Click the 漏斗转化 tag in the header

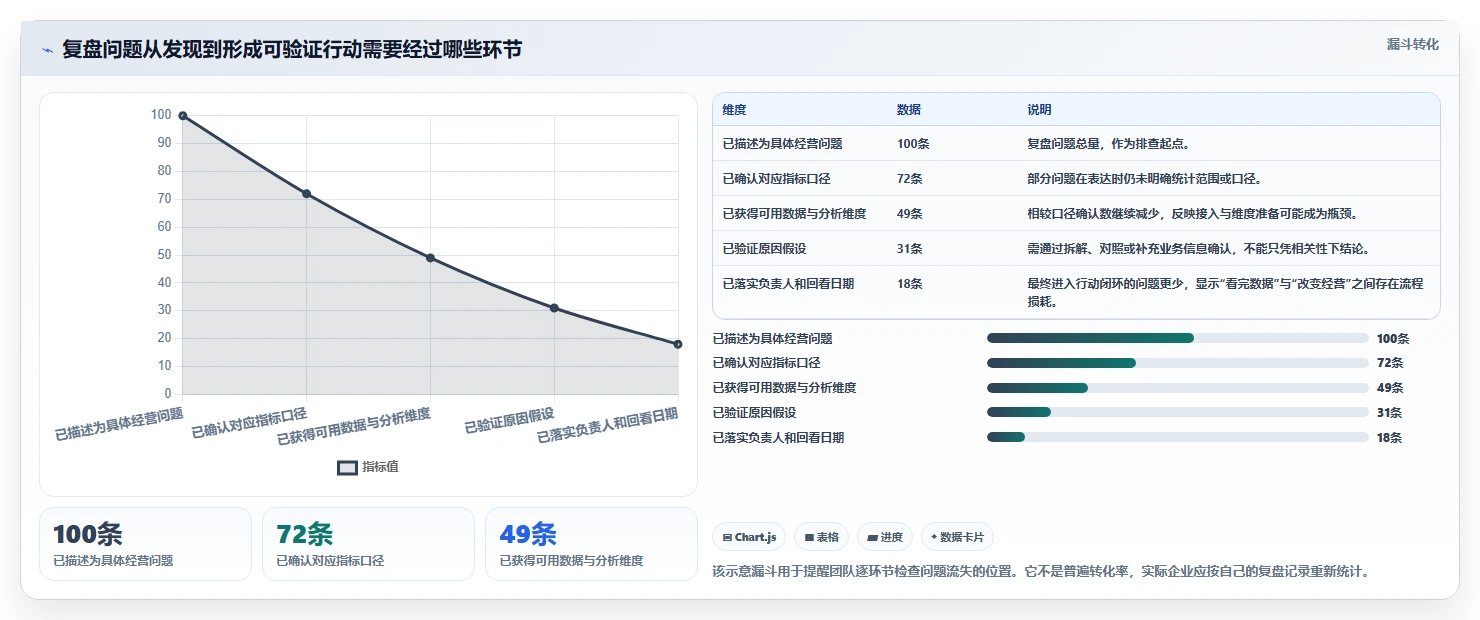(1413, 44)
